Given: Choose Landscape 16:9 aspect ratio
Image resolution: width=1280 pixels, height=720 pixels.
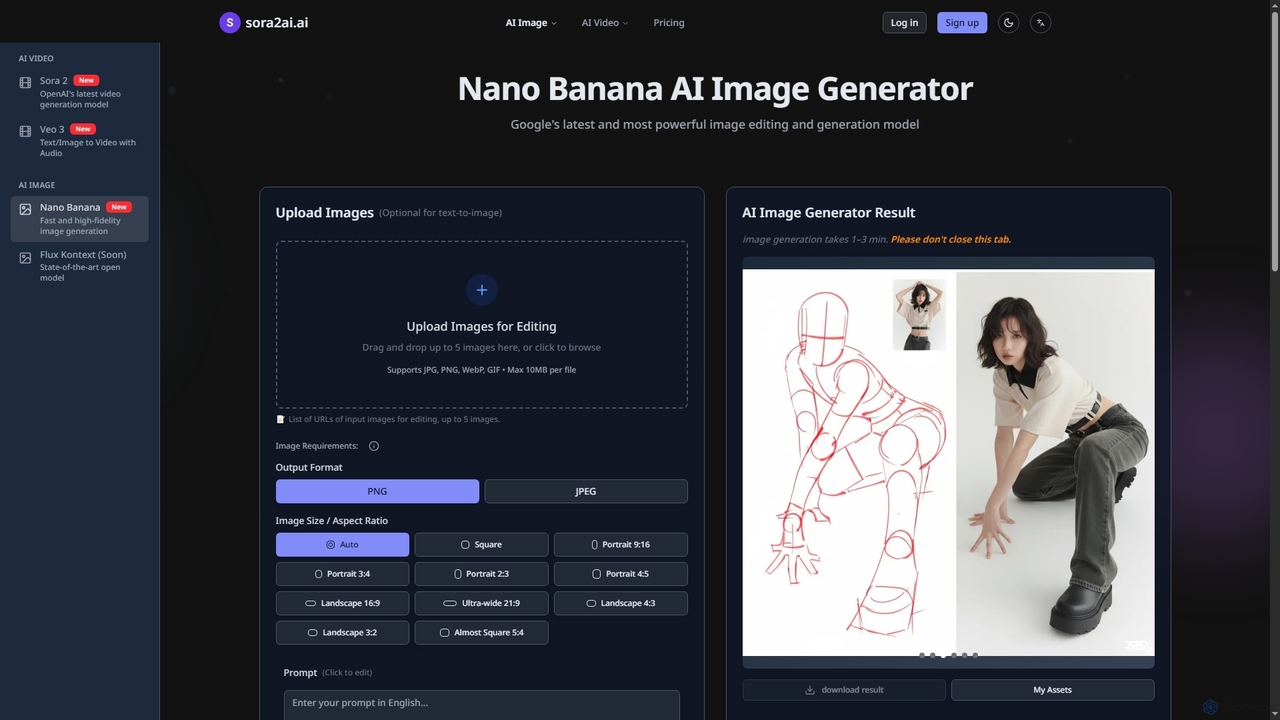Looking at the screenshot, I should point(342,603).
